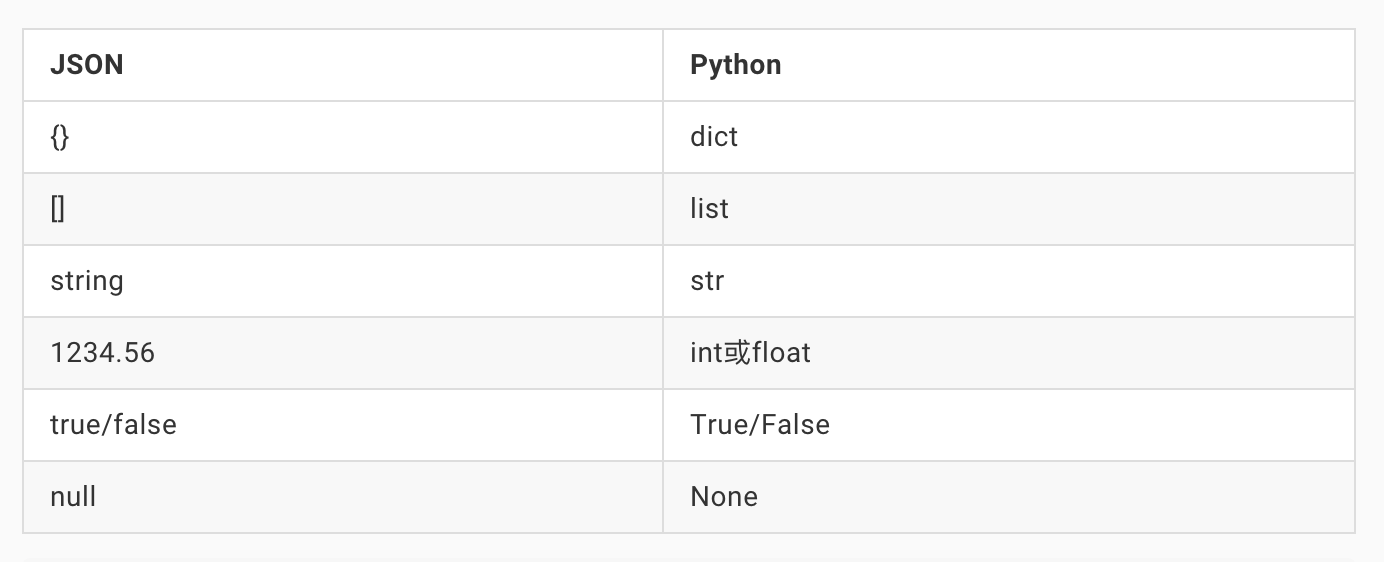Click capitalized True in the Python column
This screenshot has width=1384, height=562.
point(719,425)
